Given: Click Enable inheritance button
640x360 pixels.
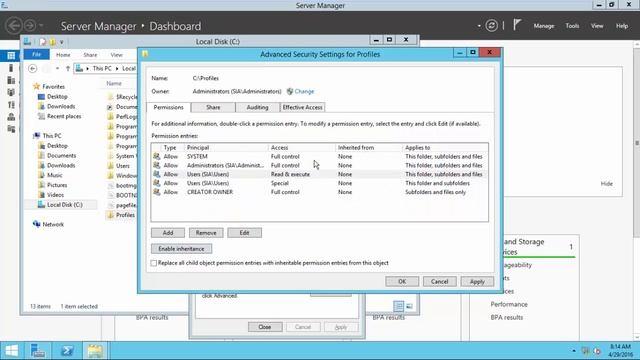Looking at the screenshot, I should [x=181, y=249].
